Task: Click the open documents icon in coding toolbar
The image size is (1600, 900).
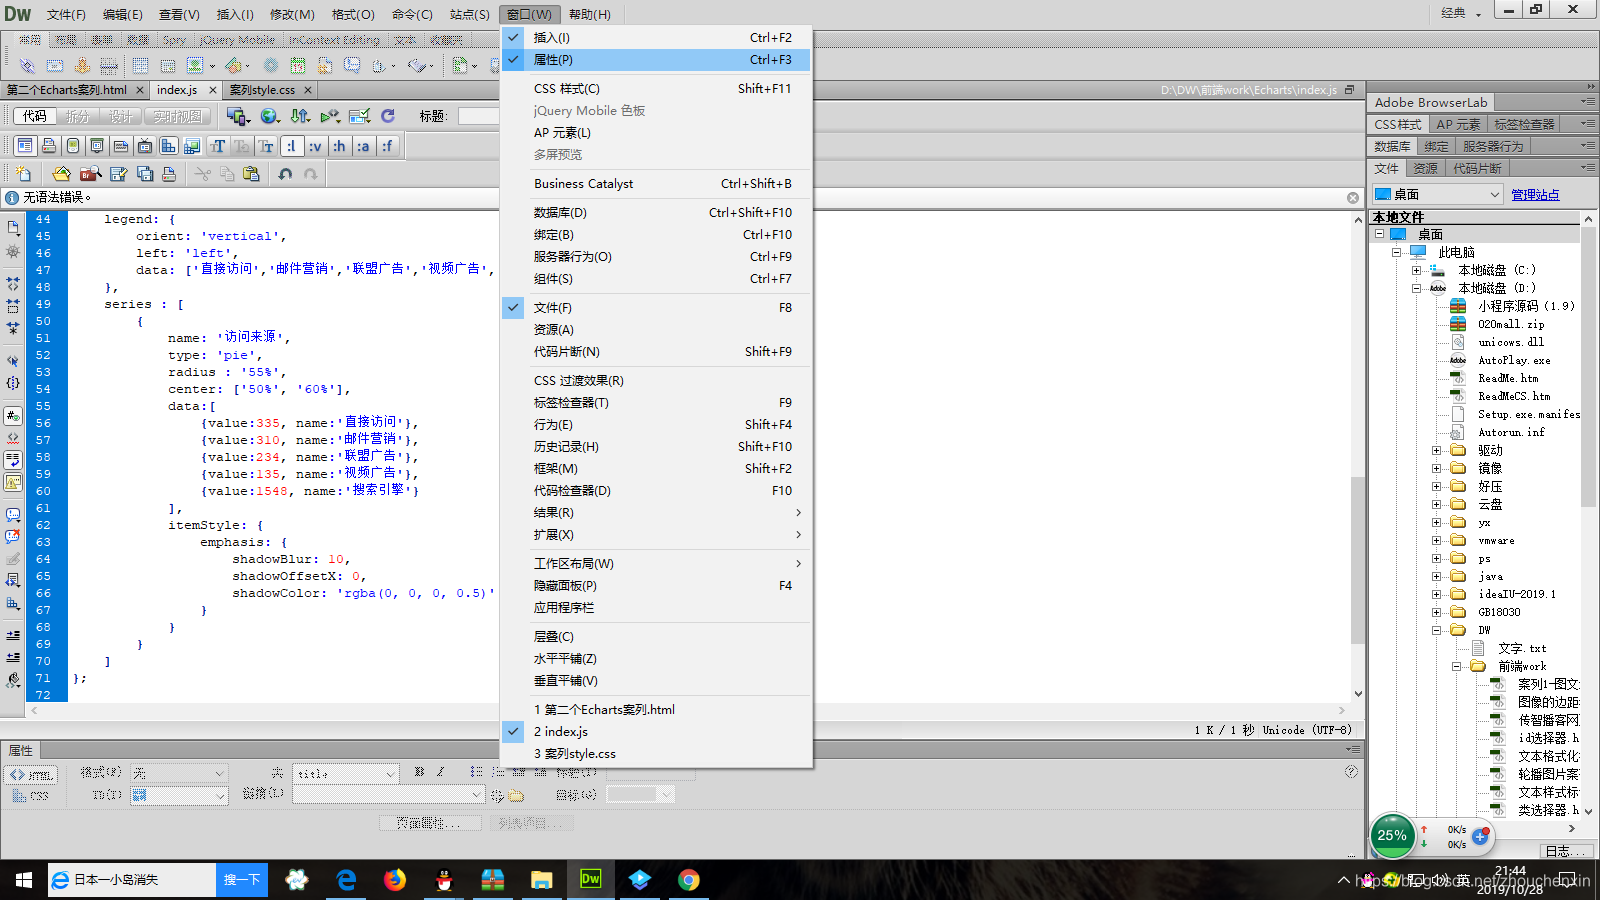Action: (13, 228)
